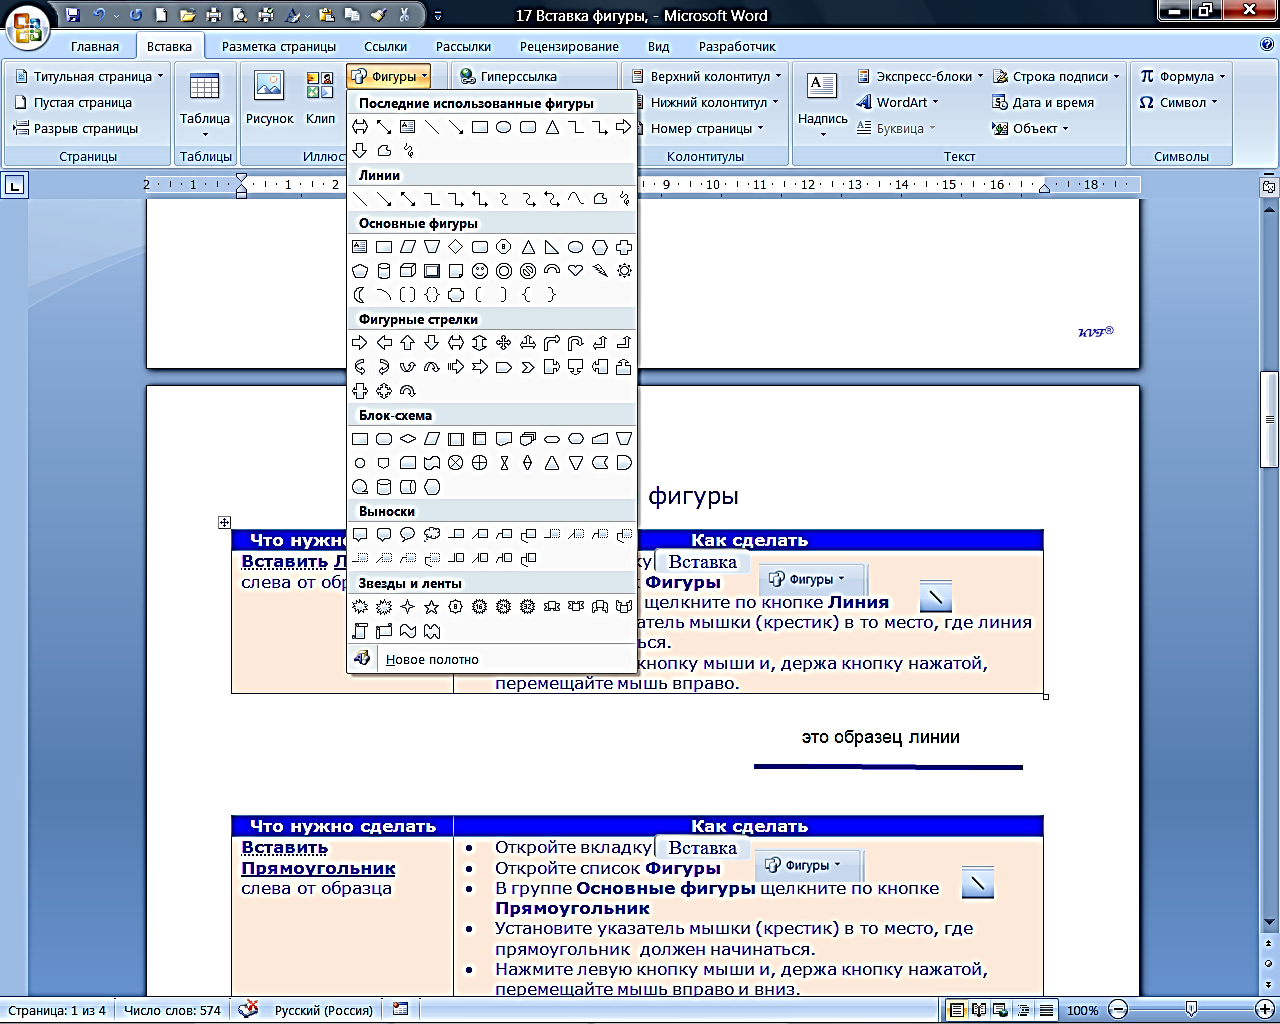1280x1024 pixels.
Task: Choose cloud callout in Выноски
Action: [432, 535]
